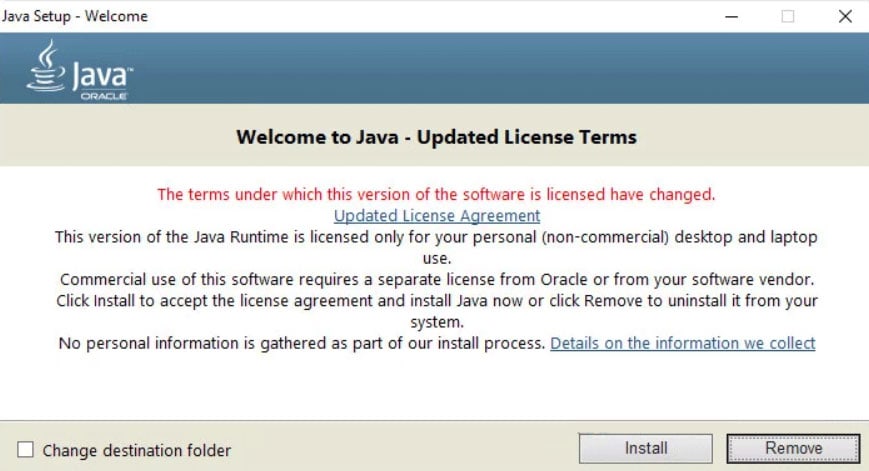Click the 'Commercial use of this software' sentence

436,279
